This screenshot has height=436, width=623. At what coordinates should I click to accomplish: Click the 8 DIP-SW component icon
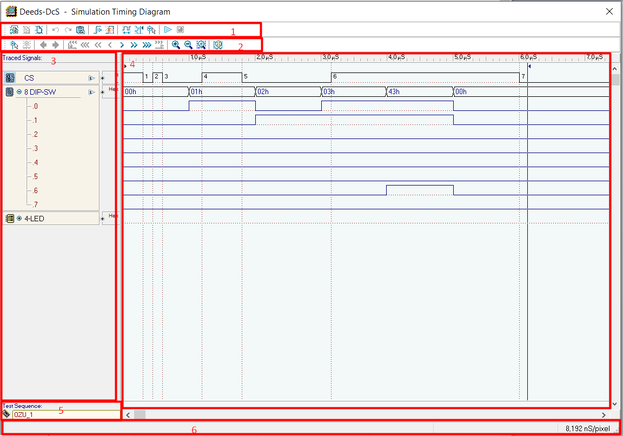click(10, 92)
